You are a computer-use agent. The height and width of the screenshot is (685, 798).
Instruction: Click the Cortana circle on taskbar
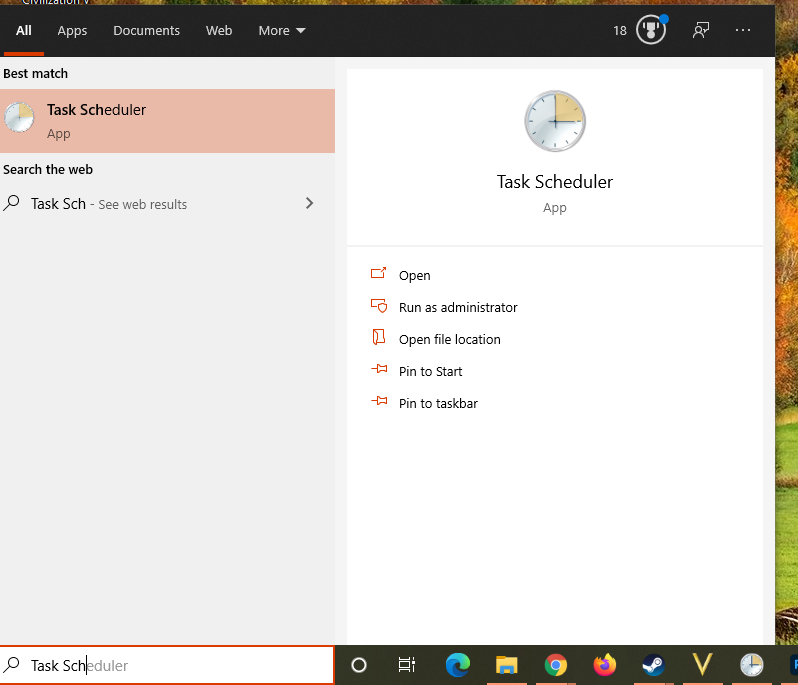pyautogui.click(x=359, y=665)
